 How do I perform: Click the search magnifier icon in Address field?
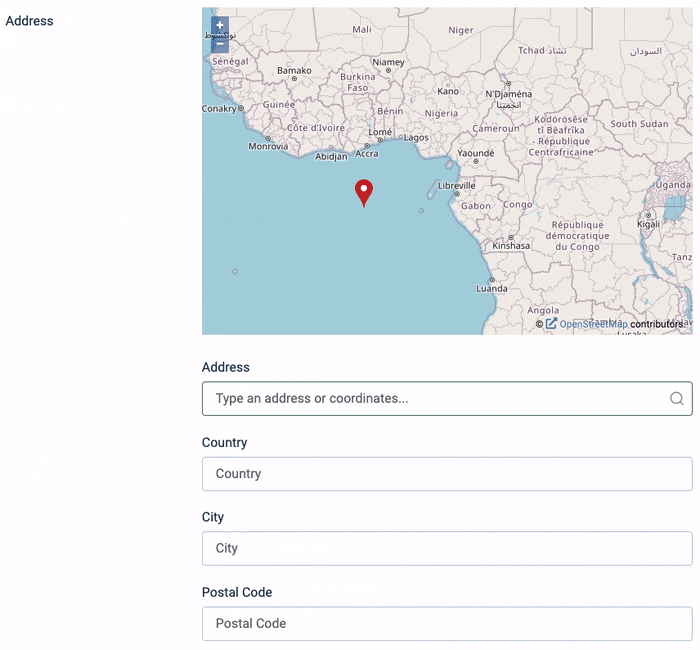(677, 398)
